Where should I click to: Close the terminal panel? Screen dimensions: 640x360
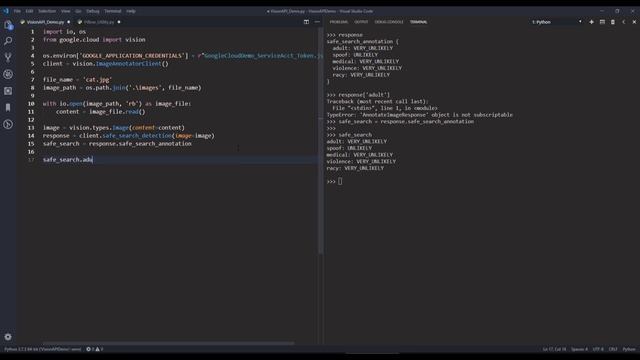(634, 22)
